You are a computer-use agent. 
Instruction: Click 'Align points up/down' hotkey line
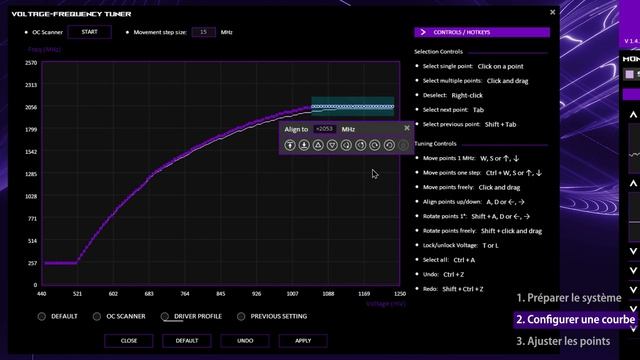(x=474, y=202)
